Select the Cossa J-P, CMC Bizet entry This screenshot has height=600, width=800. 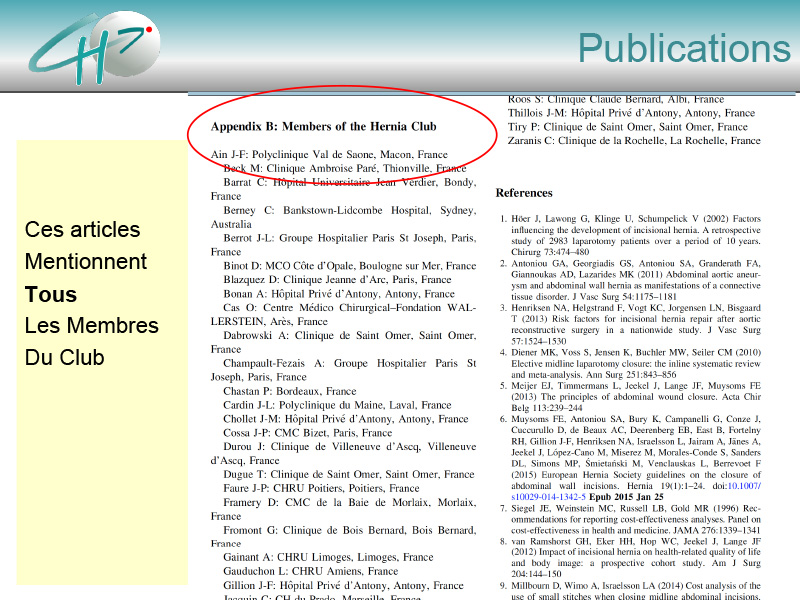tap(308, 433)
